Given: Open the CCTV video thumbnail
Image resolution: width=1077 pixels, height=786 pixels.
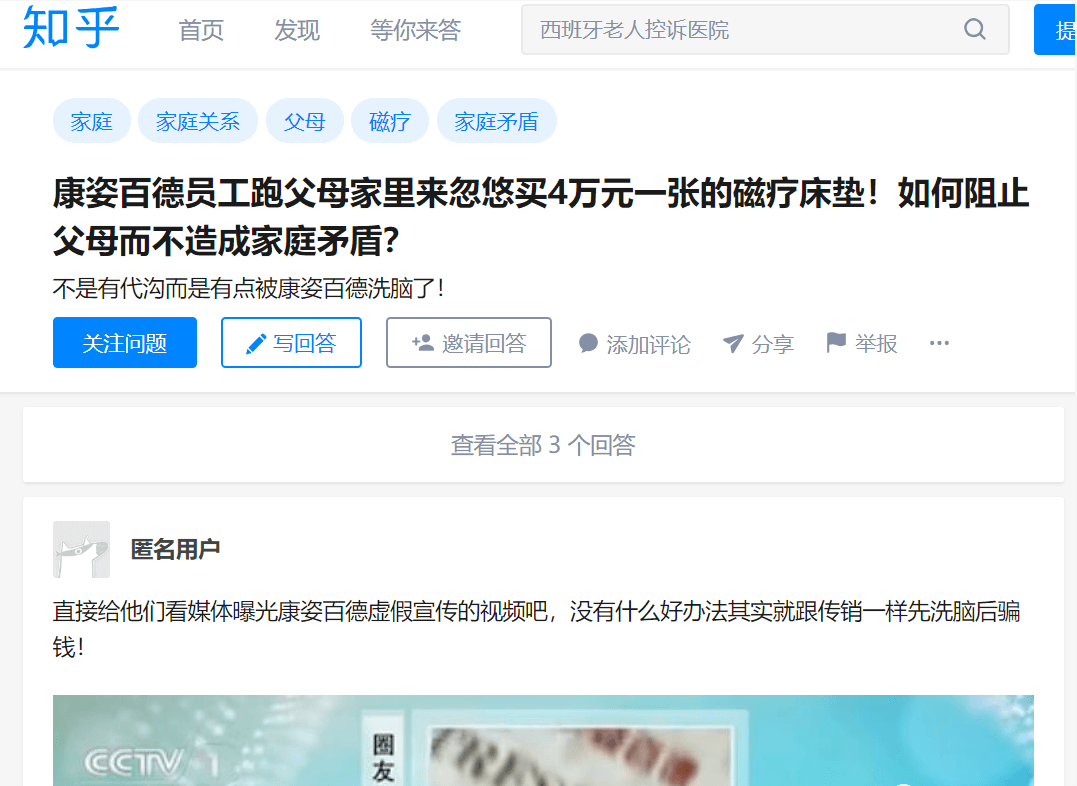Looking at the screenshot, I should pyautogui.click(x=543, y=741).
